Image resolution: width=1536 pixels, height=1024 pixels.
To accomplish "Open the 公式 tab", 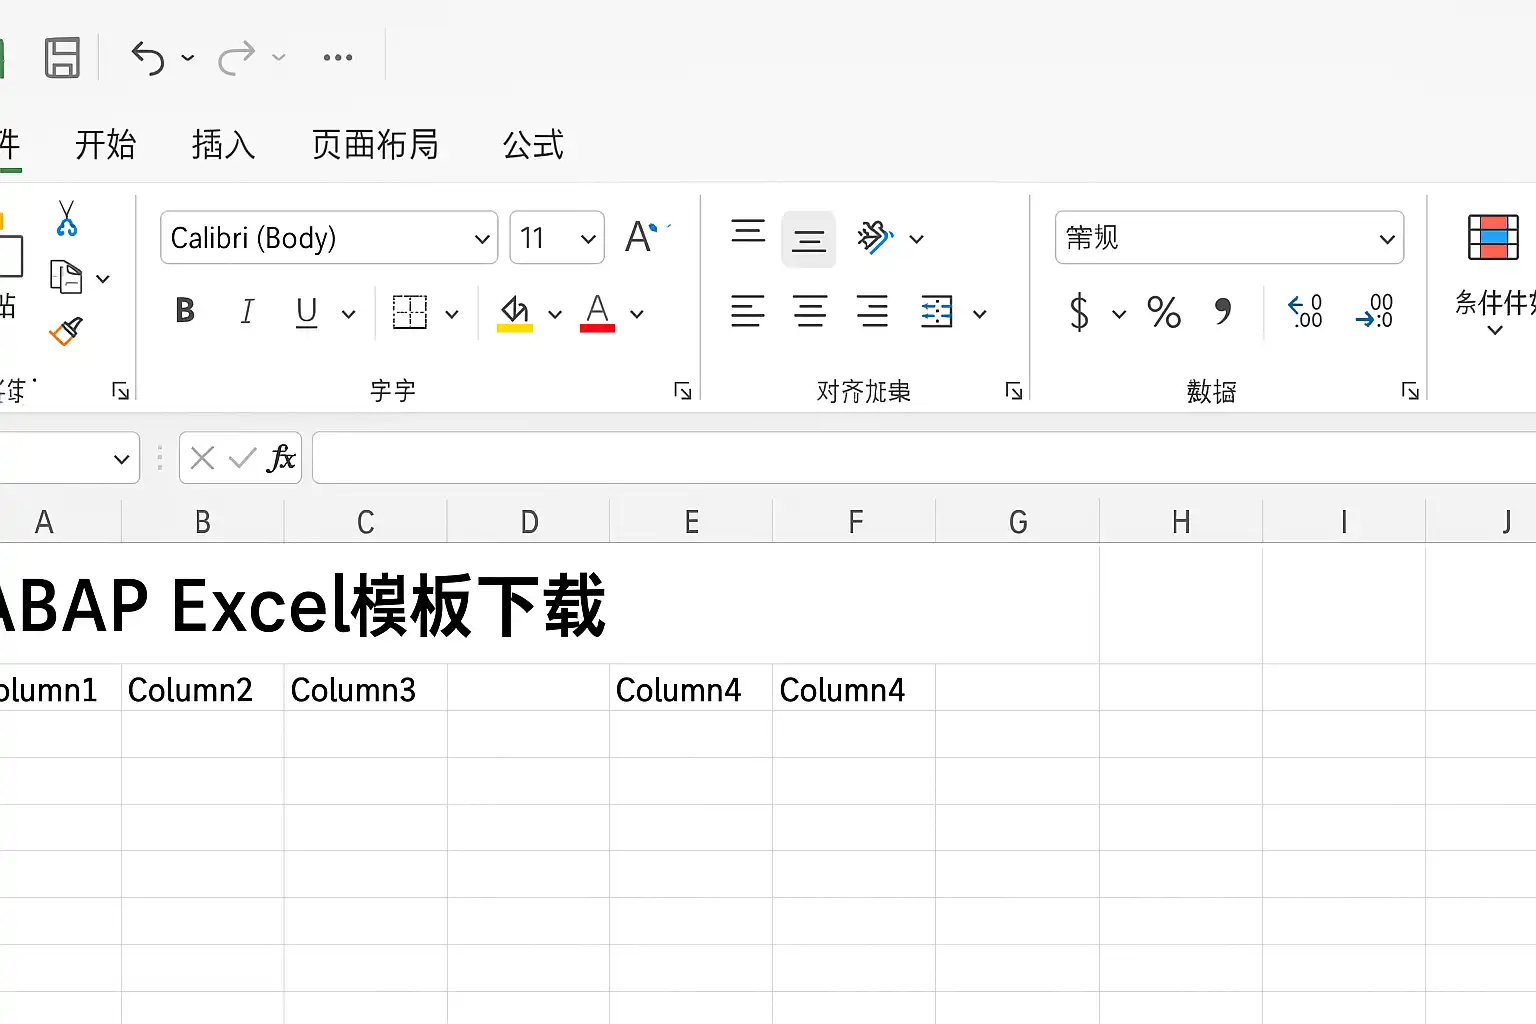I will click(x=533, y=145).
